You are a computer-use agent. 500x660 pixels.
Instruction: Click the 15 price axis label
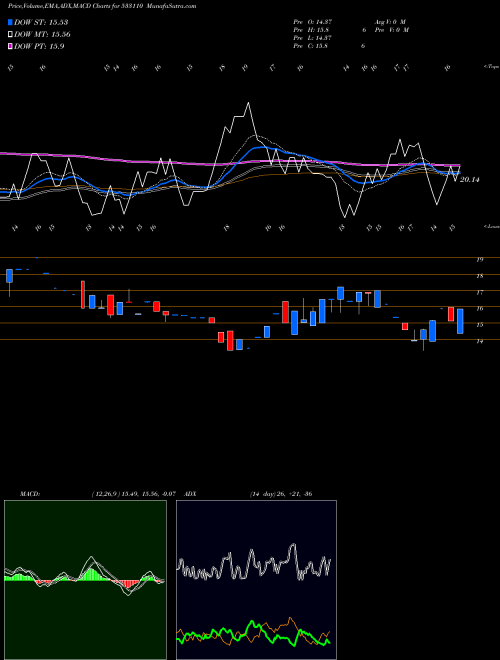[479, 325]
